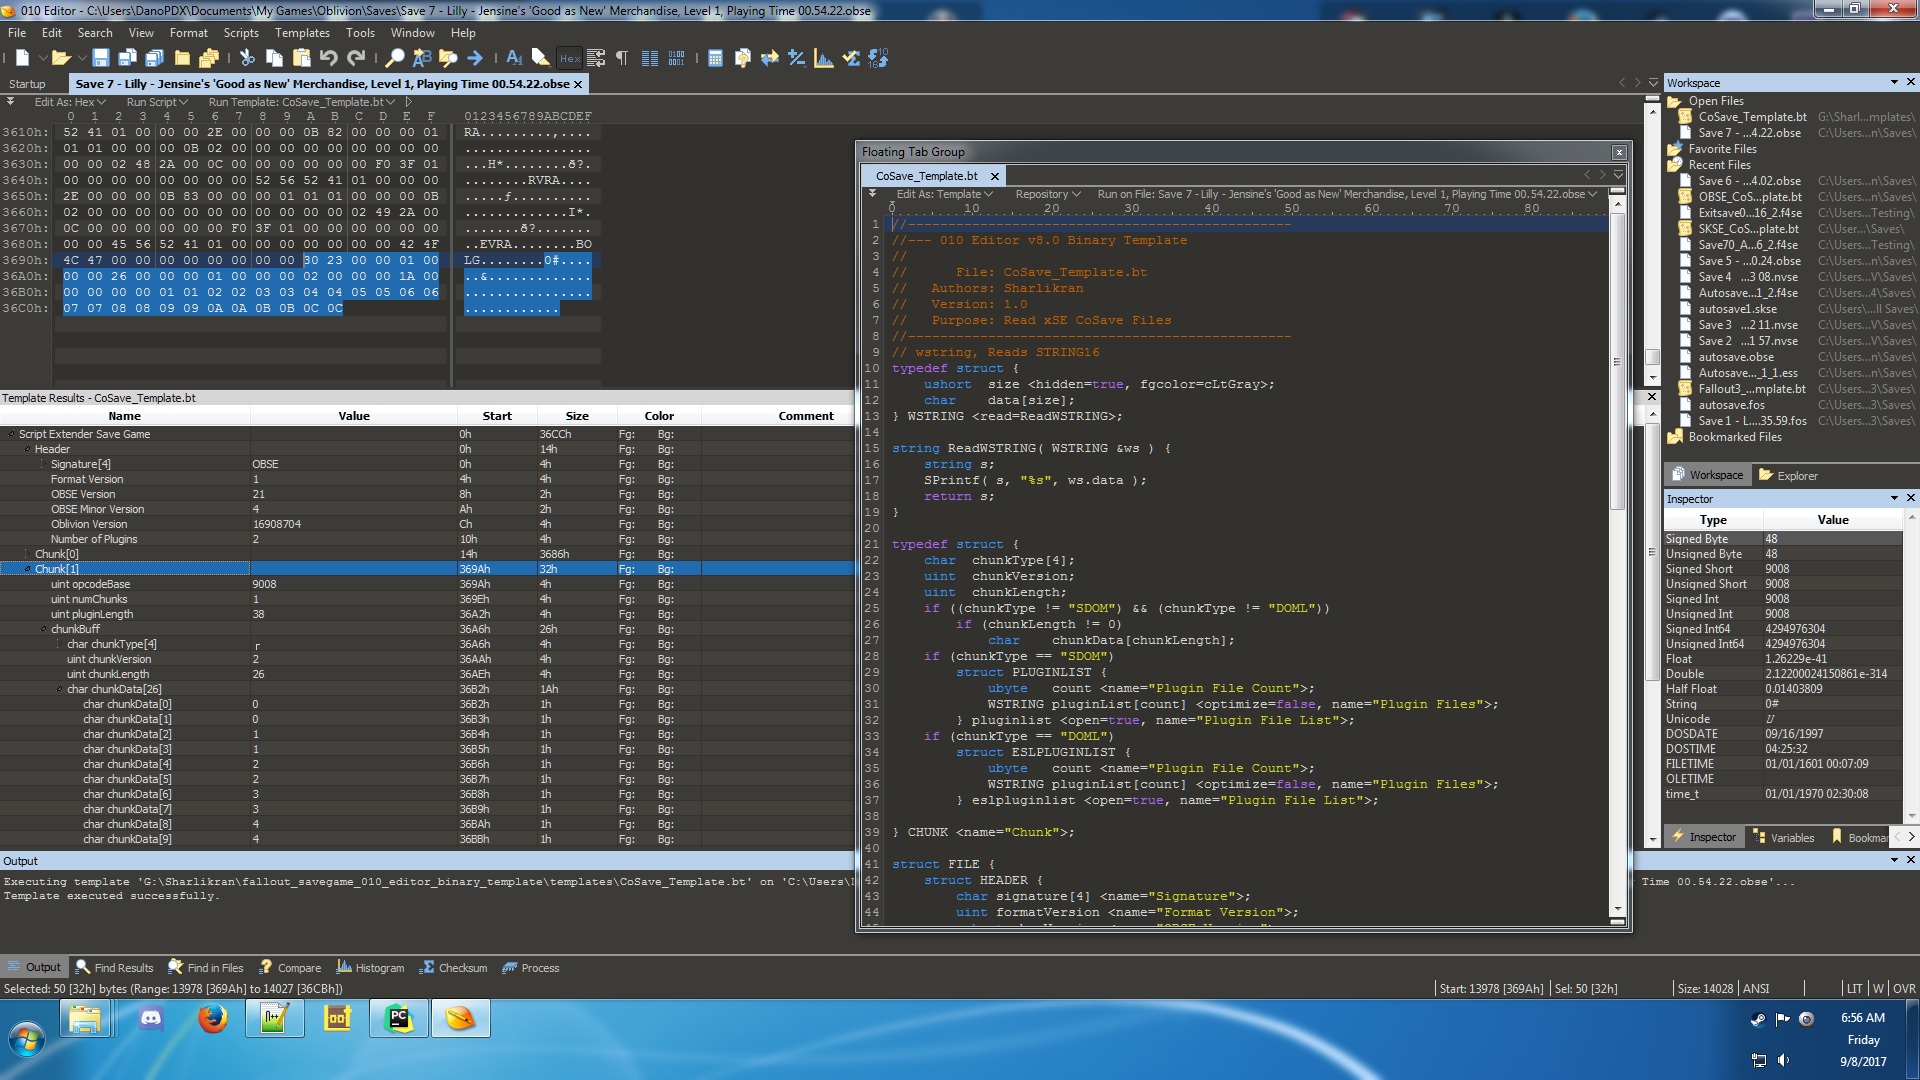The width and height of the screenshot is (1920, 1080).
Task: Toggle OVR overwrite mode in status bar
Action: (1904, 988)
